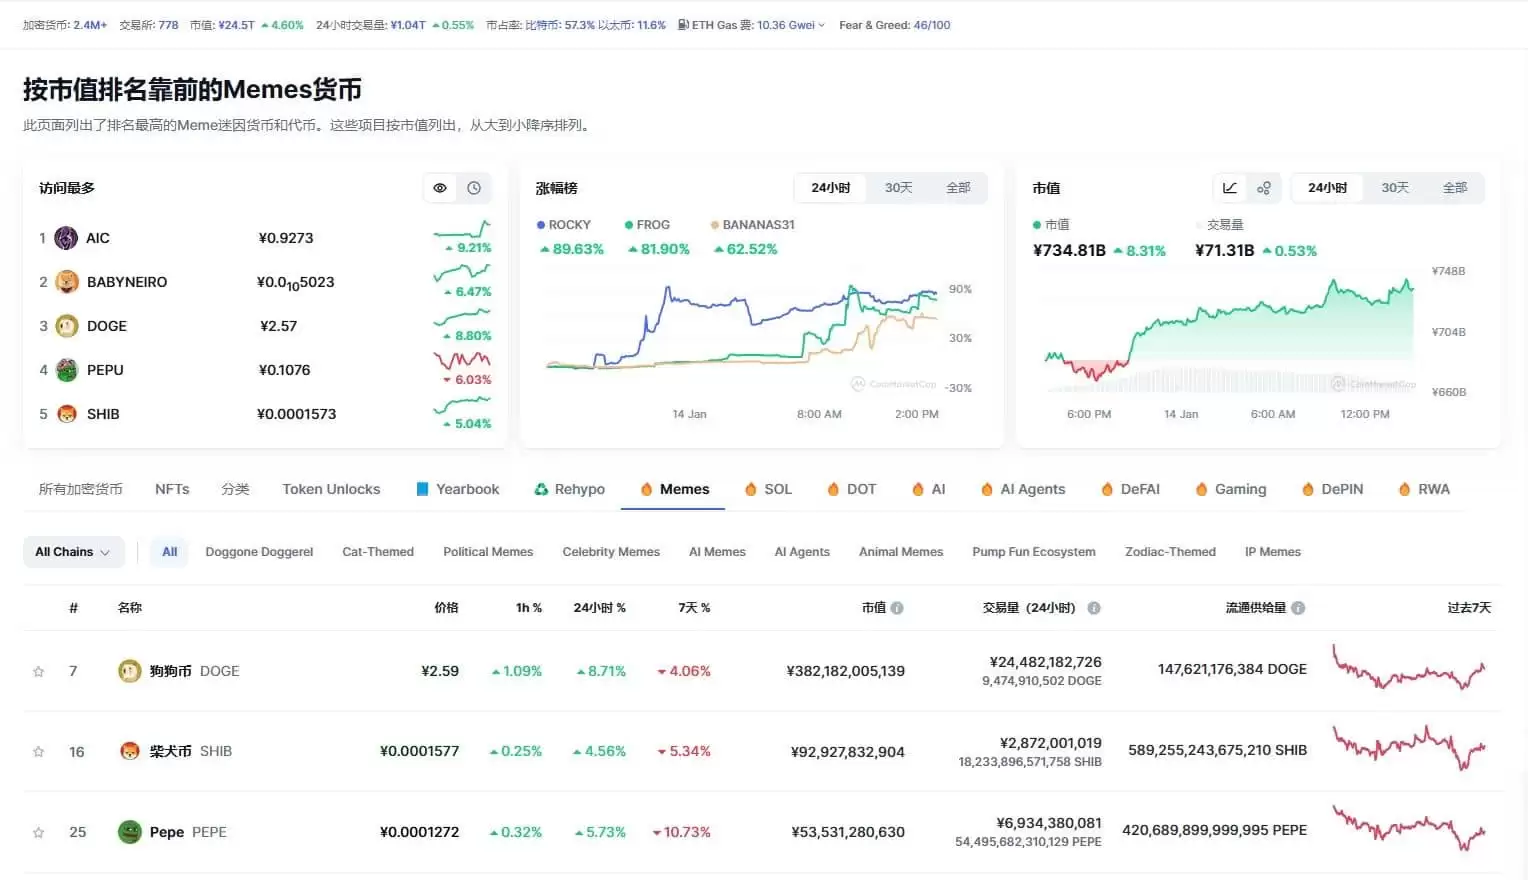Star the DOGE row to favorite it
This screenshot has width=1528, height=880.
39,670
